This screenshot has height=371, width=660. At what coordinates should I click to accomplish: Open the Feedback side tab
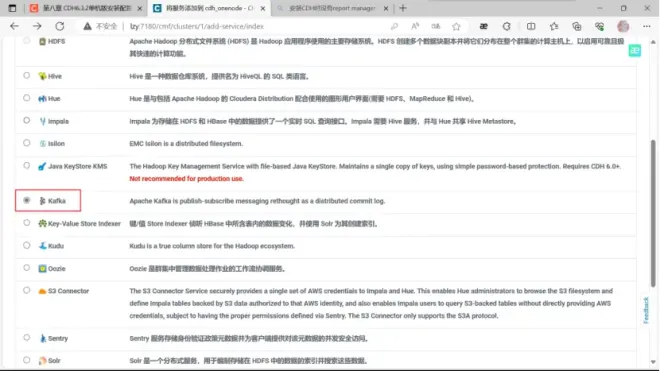[x=646, y=310]
